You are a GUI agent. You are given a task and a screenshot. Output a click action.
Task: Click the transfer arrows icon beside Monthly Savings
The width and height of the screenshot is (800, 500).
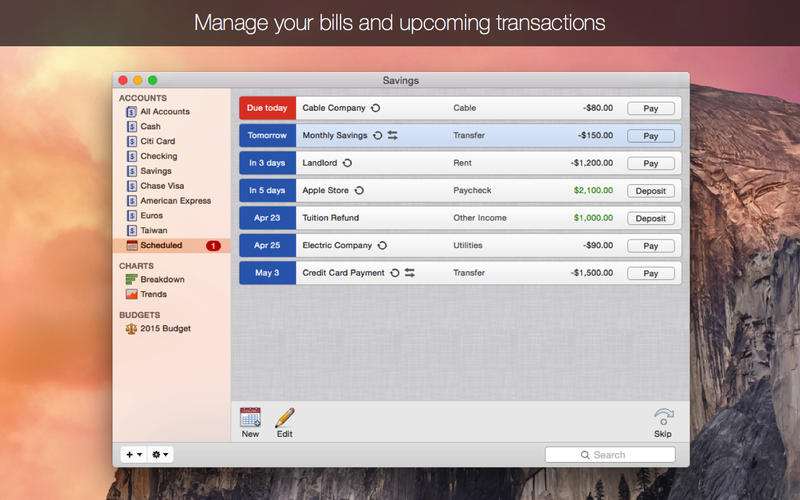pos(393,135)
